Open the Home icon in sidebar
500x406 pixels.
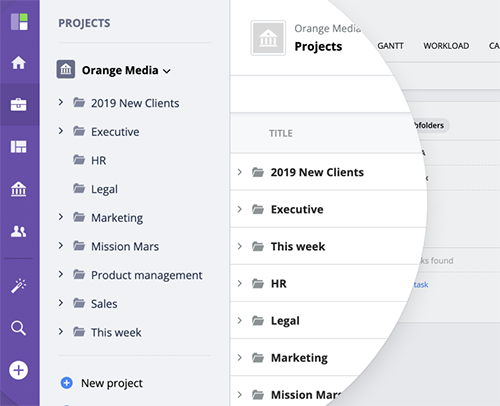(x=19, y=63)
